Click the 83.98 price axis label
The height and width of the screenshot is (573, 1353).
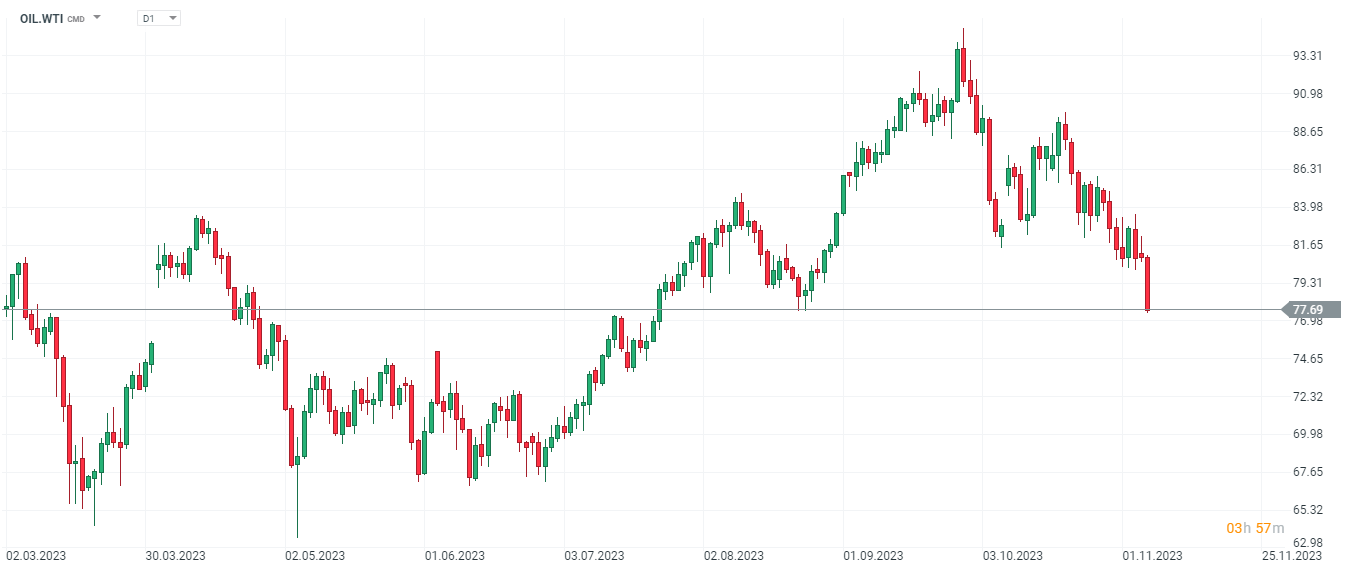(x=1309, y=207)
